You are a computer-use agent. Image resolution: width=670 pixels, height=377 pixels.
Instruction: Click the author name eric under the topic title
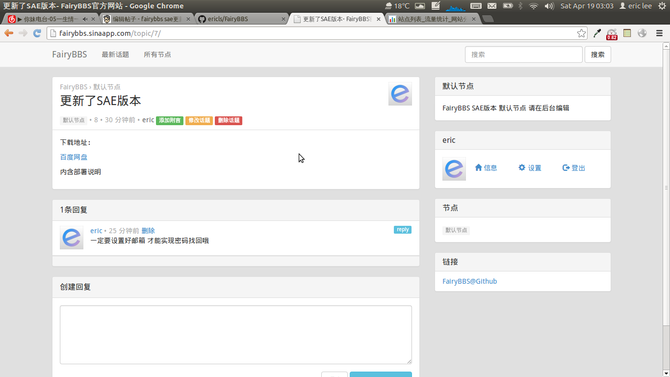coord(148,120)
